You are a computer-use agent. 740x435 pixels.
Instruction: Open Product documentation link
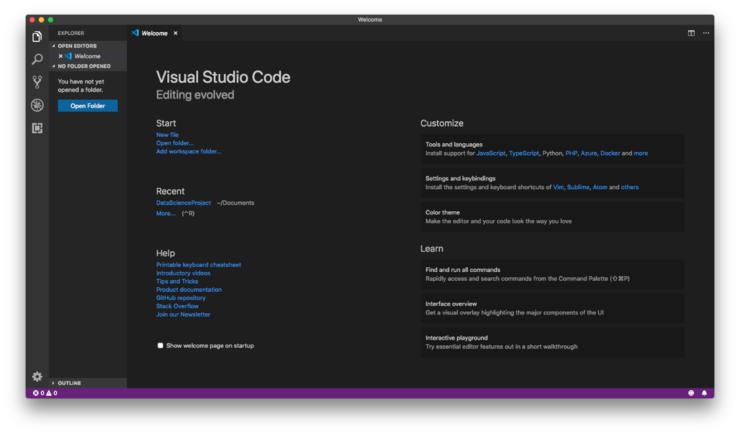point(189,290)
